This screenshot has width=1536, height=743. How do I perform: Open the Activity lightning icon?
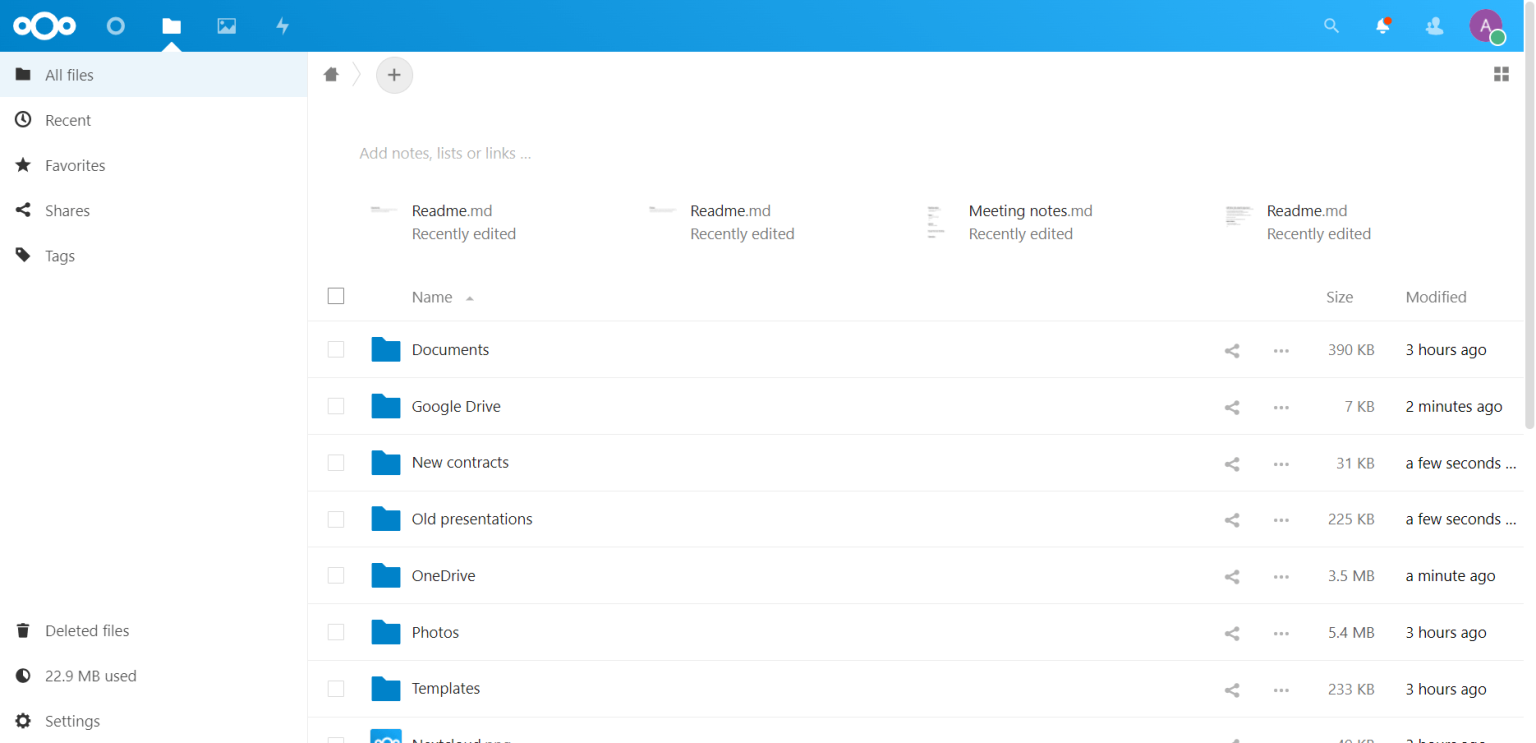coord(283,26)
